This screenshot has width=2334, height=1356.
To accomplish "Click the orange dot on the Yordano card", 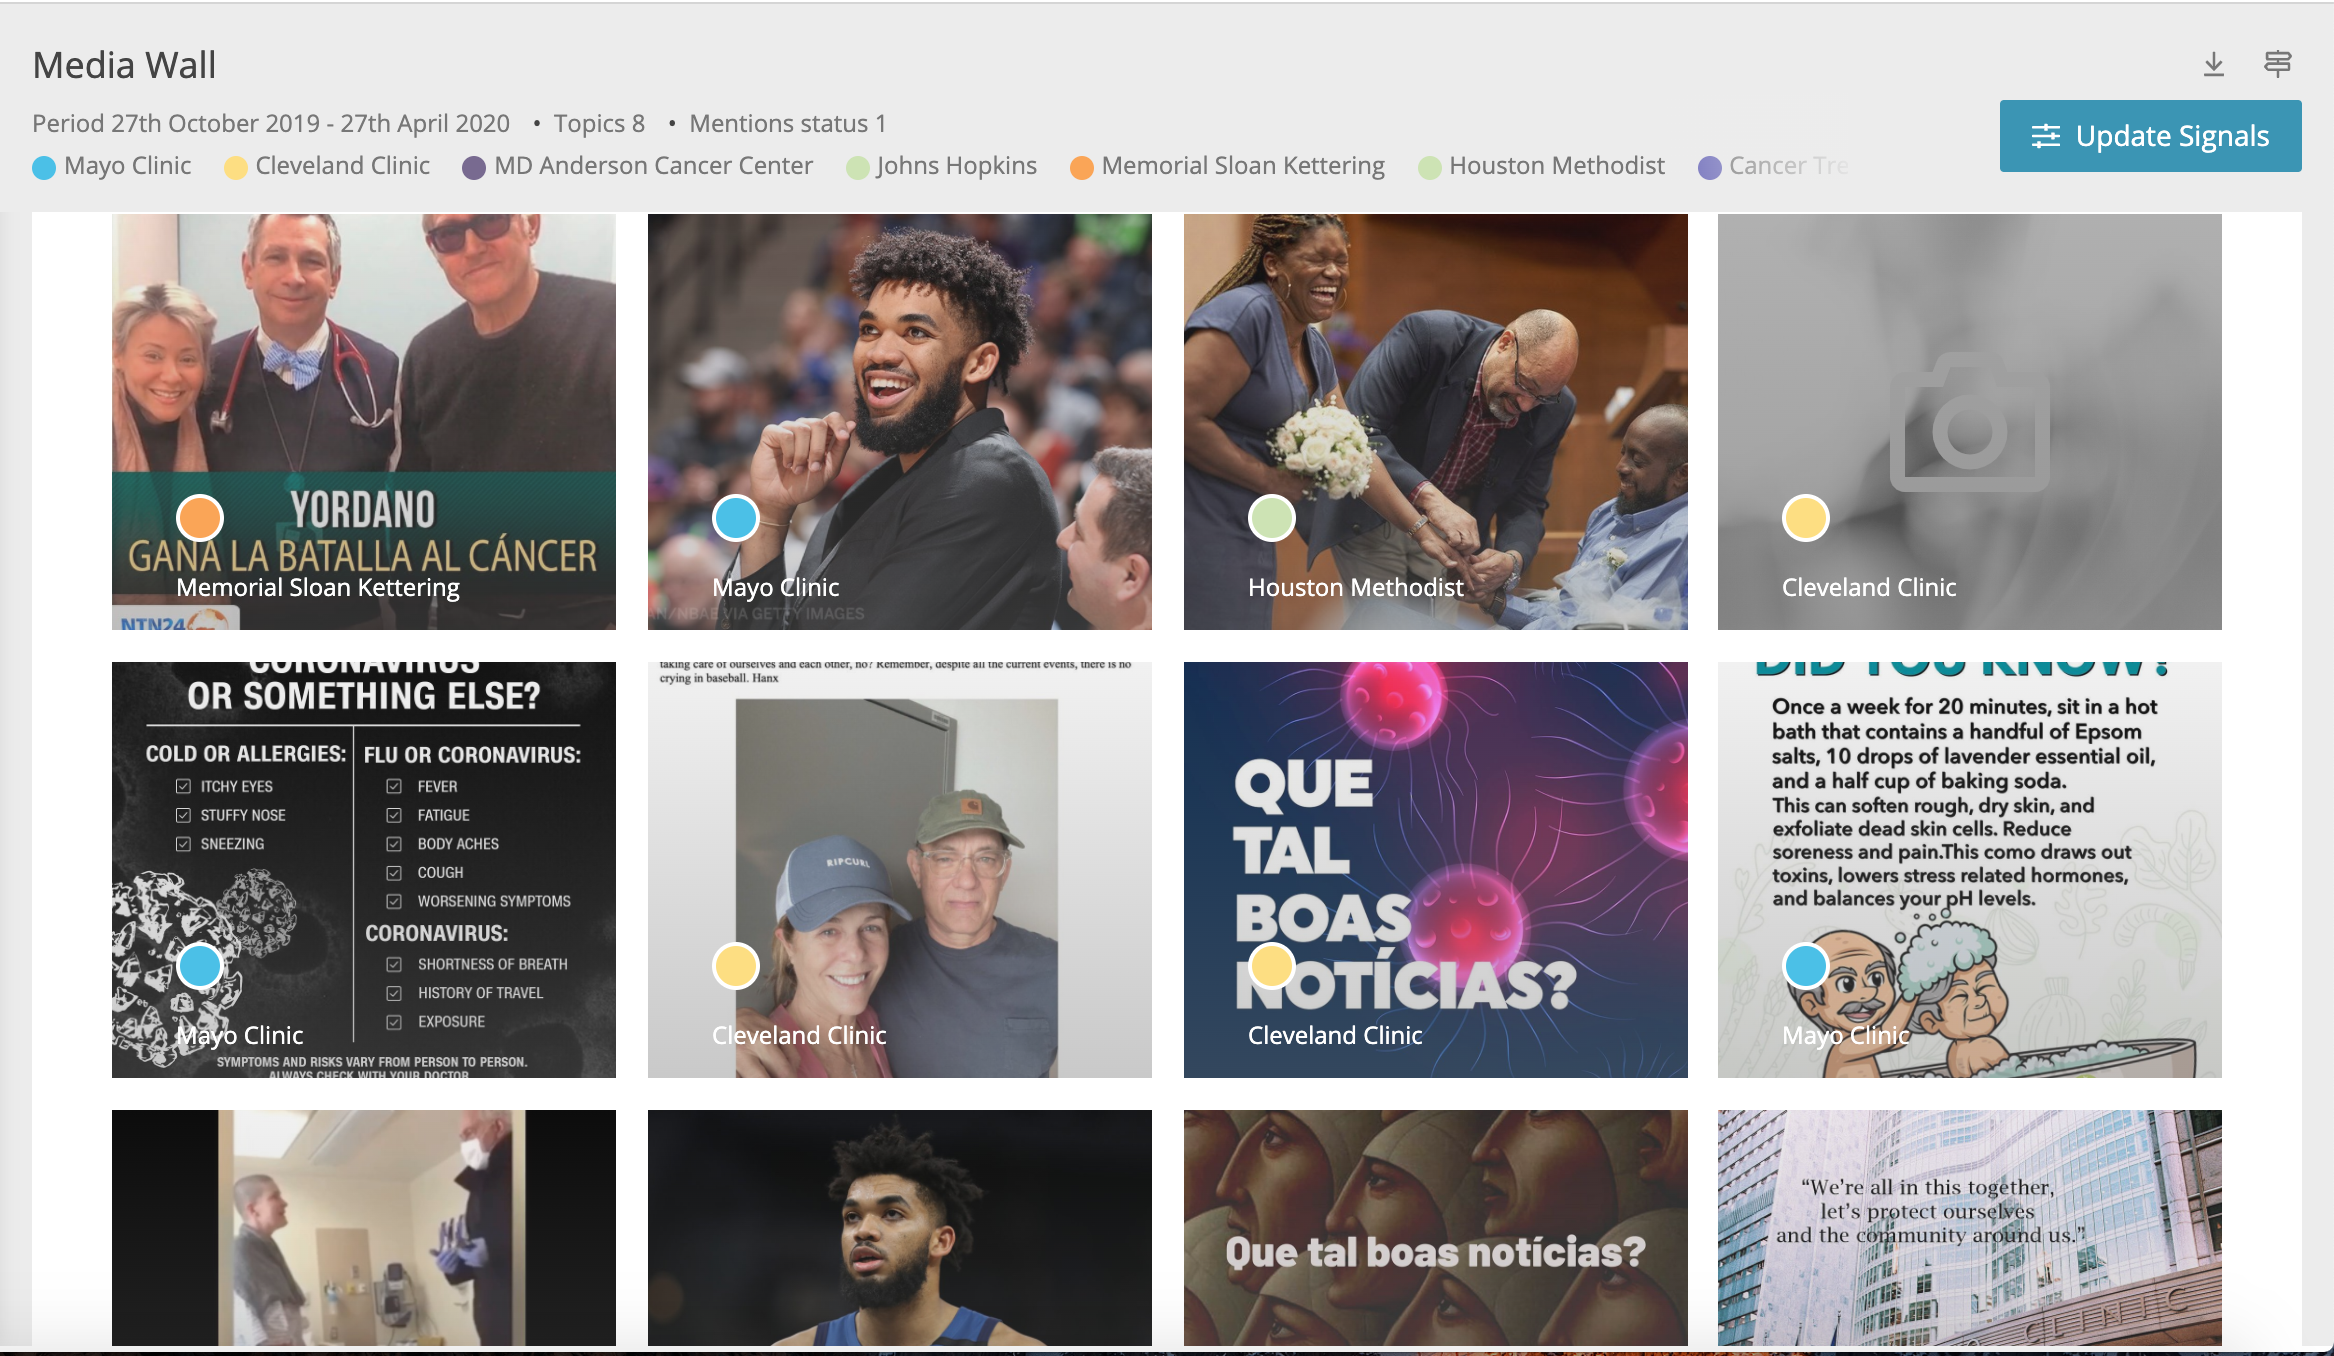I will coord(200,518).
